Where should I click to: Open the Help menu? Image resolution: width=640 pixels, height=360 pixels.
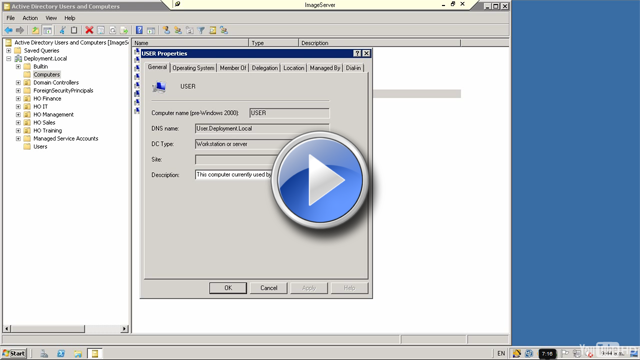(70, 18)
